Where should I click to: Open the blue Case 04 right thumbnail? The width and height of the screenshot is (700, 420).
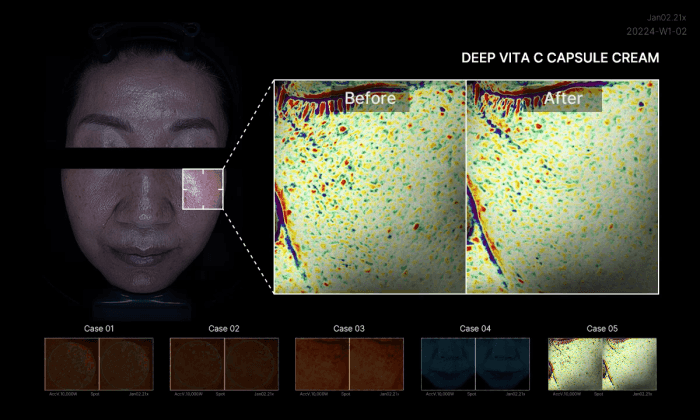coord(503,359)
